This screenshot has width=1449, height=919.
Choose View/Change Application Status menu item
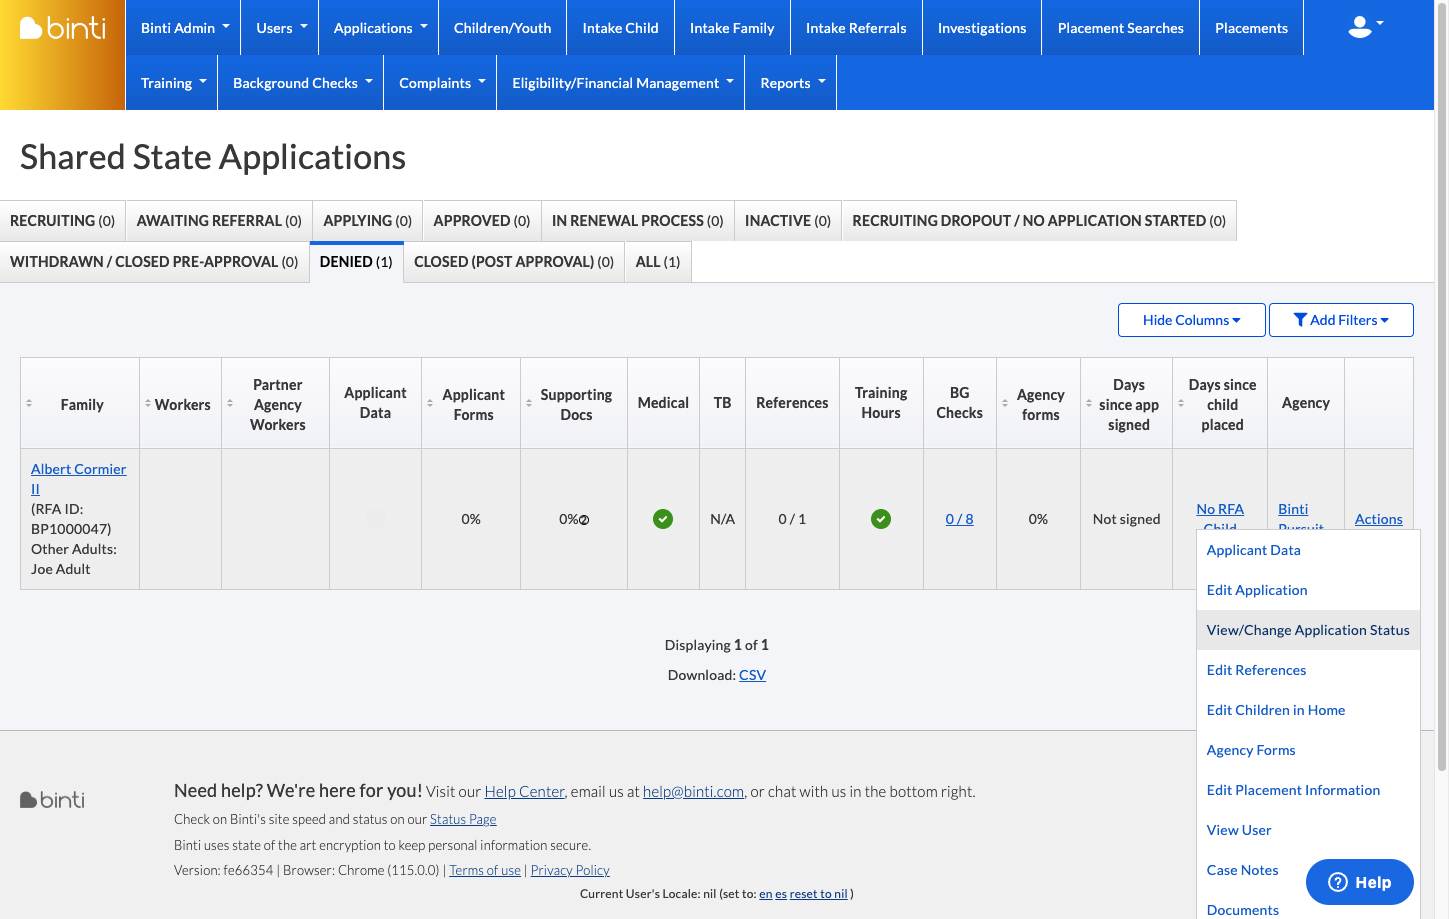[1308, 630]
